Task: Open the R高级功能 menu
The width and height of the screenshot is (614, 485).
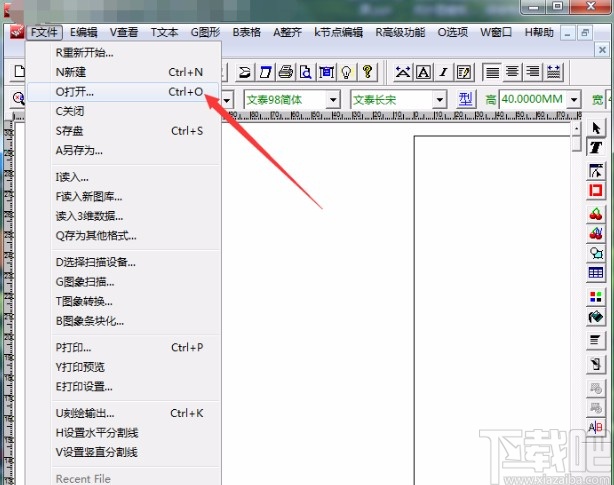Action: pyautogui.click(x=400, y=32)
